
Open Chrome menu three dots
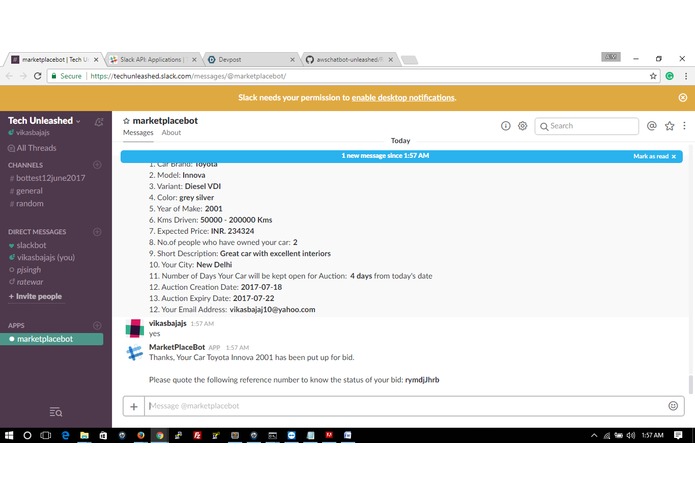click(x=686, y=76)
